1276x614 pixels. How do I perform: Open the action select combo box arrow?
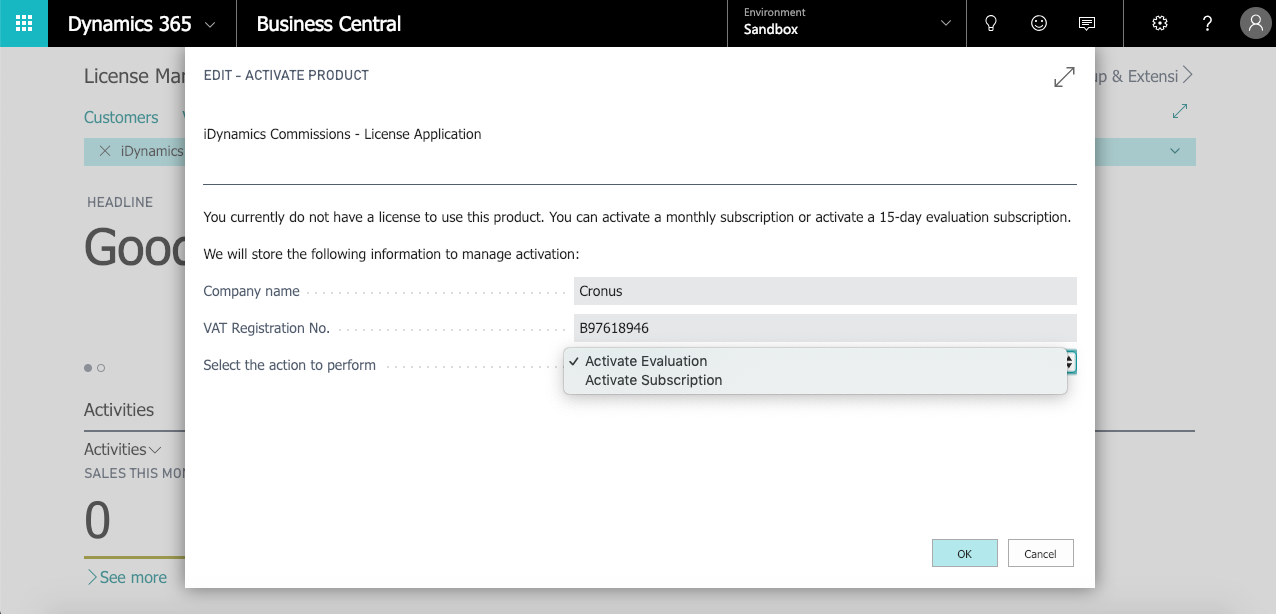pyautogui.click(x=1071, y=362)
